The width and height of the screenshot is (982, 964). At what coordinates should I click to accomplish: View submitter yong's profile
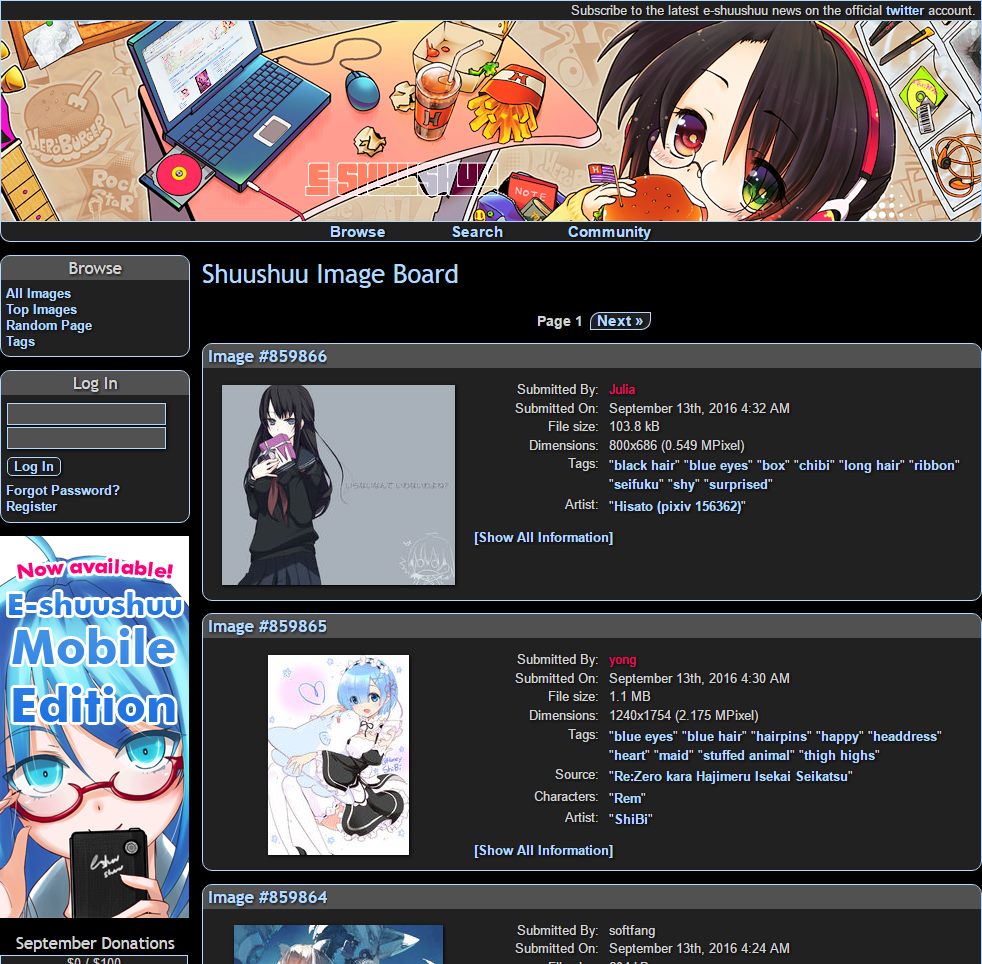click(x=623, y=660)
